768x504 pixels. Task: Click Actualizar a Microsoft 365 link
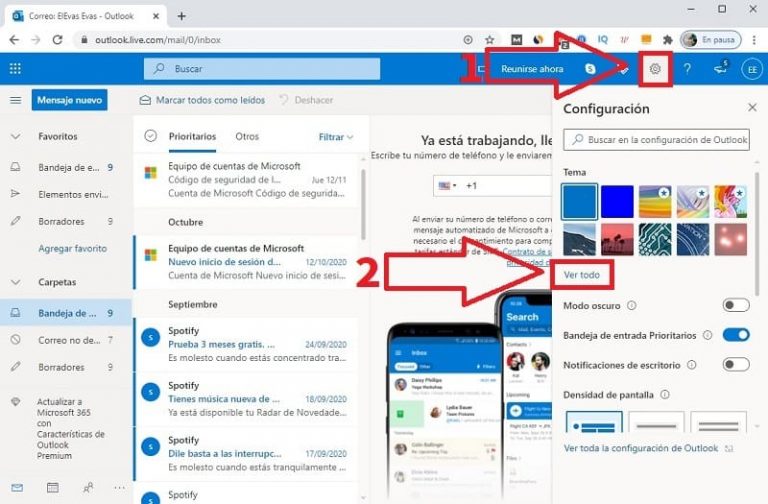tap(71, 429)
